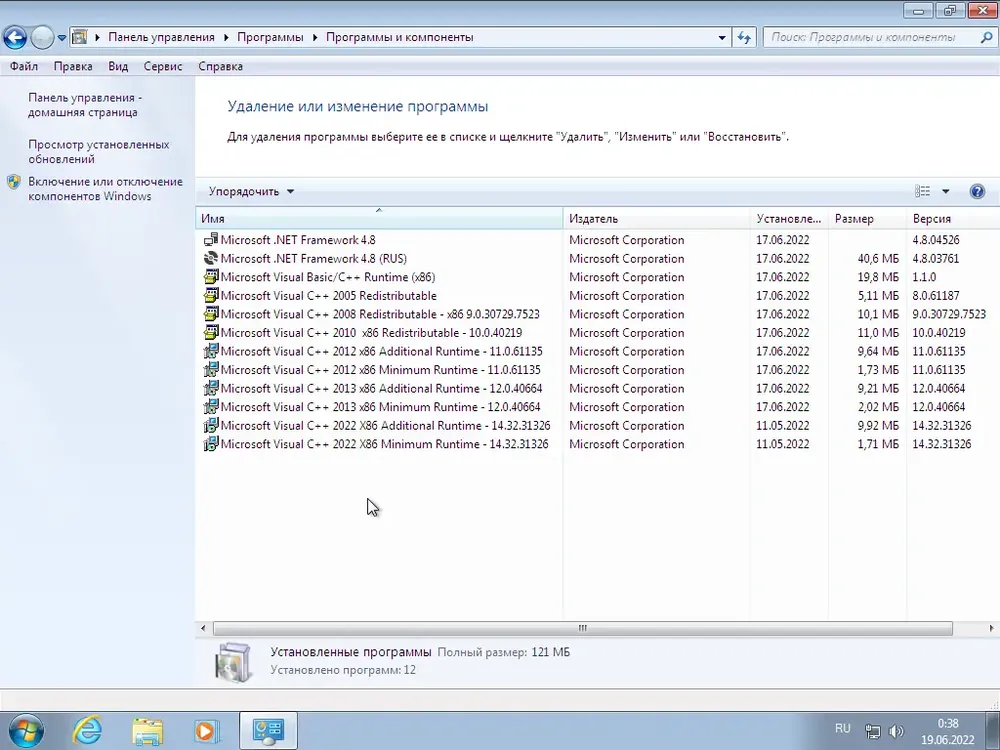Click scrollbar left arrow under list
Viewport: 1000px width, 750px height.
[203, 628]
